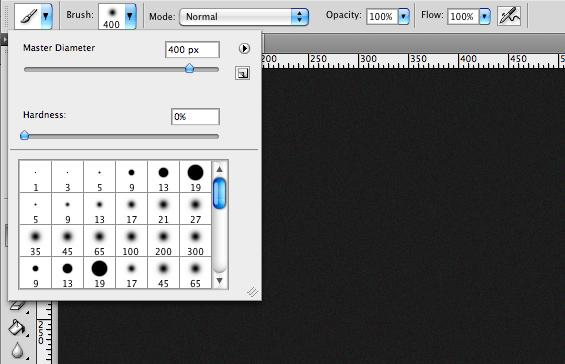Viewport: 565px width, 364px height.
Task: Select the Paint Bucket tool
Action: 16,328
